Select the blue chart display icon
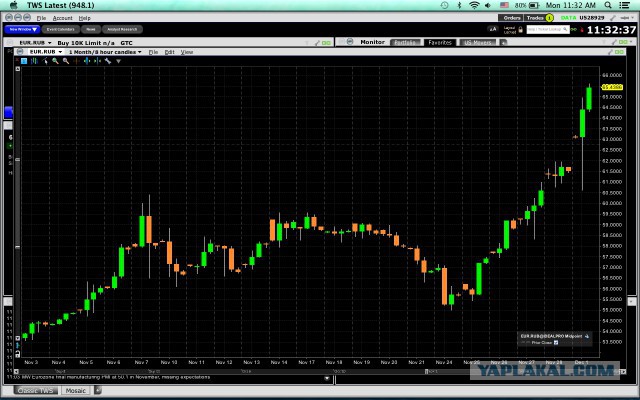 24,61
